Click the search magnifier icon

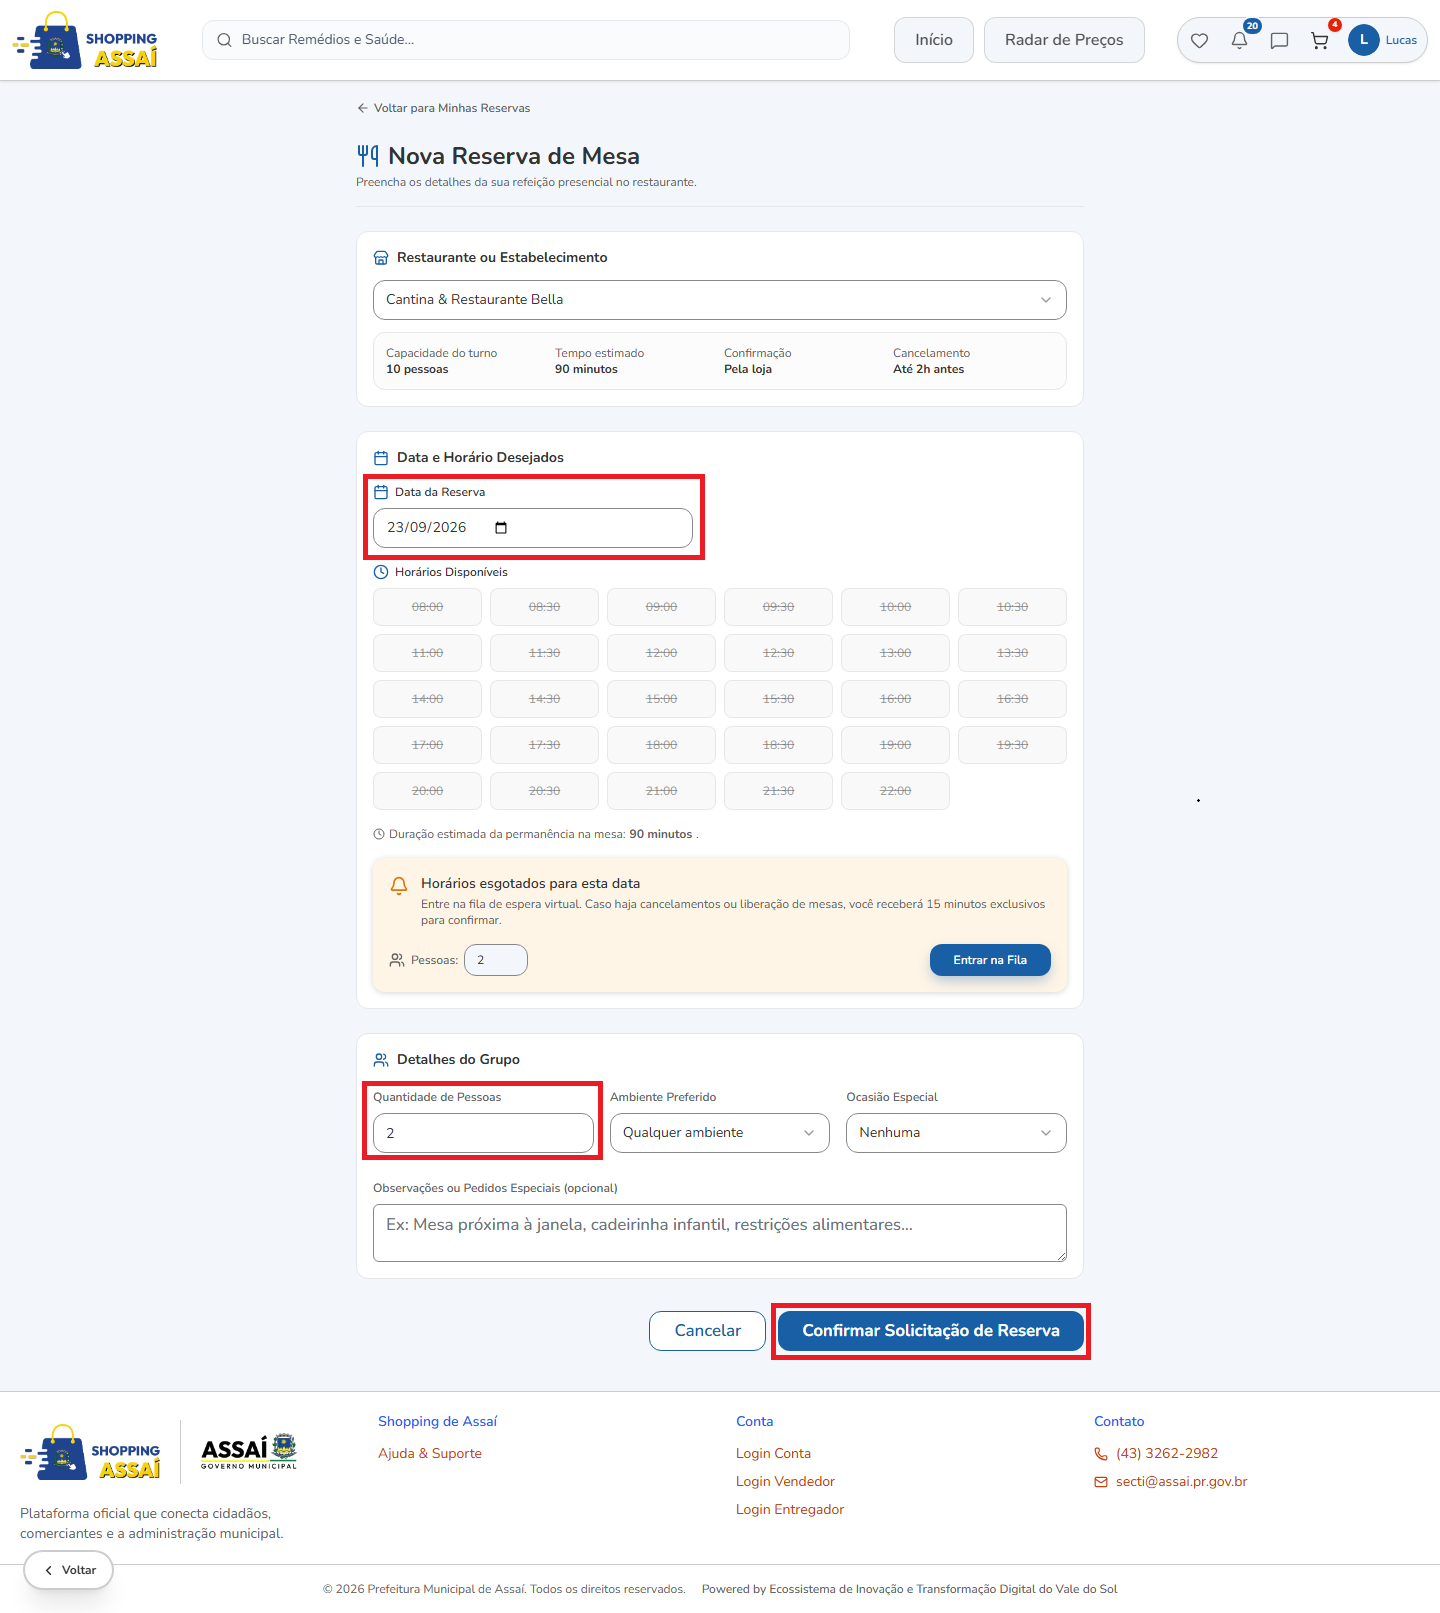pyautogui.click(x=224, y=40)
